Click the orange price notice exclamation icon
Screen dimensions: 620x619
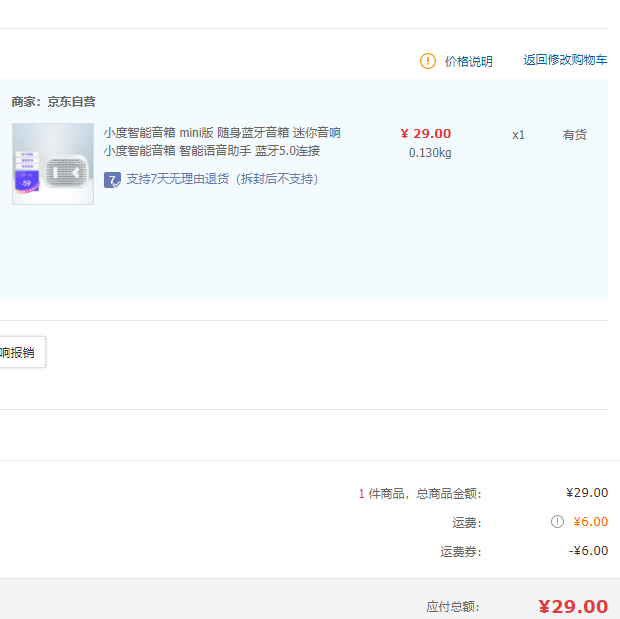[428, 61]
